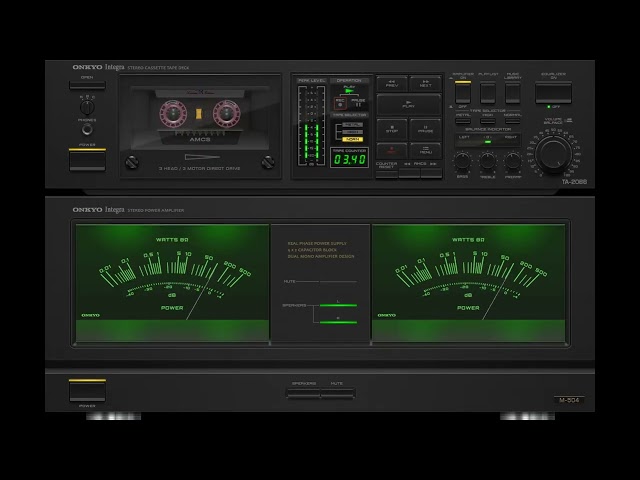Click the PREAMP knob
Screen dimensions: 640x480
tap(513, 161)
